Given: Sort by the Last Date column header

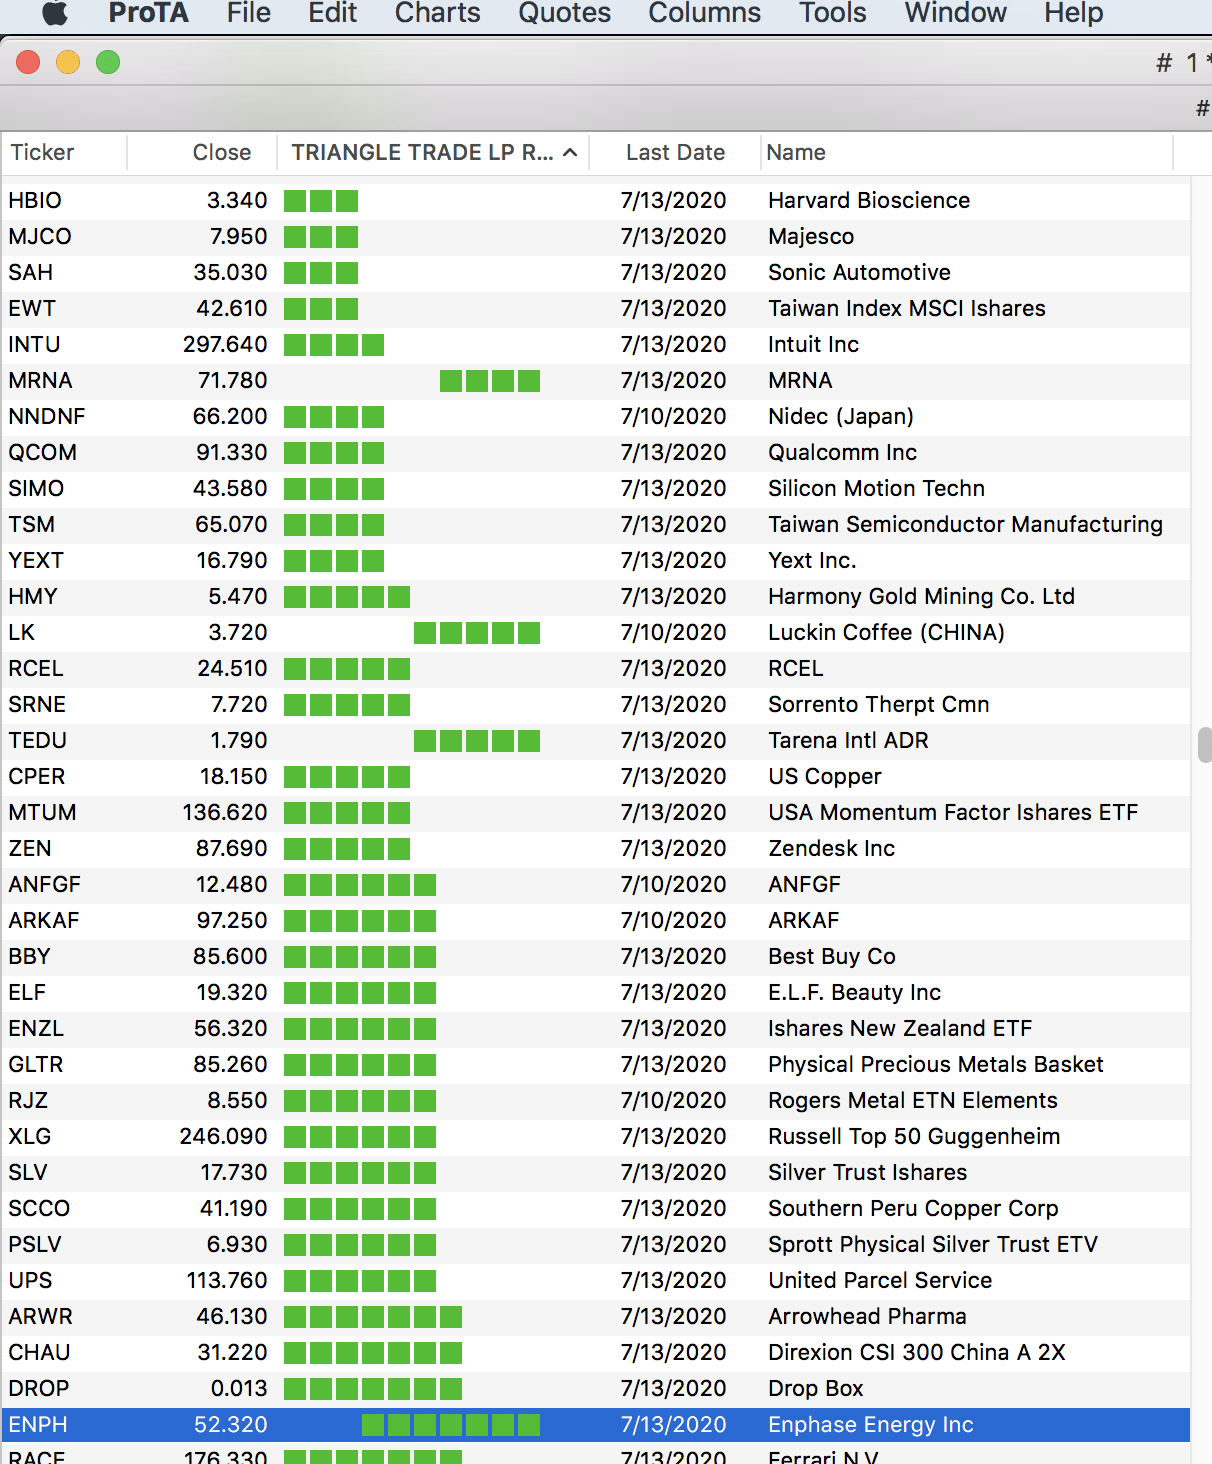Looking at the screenshot, I should (x=675, y=152).
